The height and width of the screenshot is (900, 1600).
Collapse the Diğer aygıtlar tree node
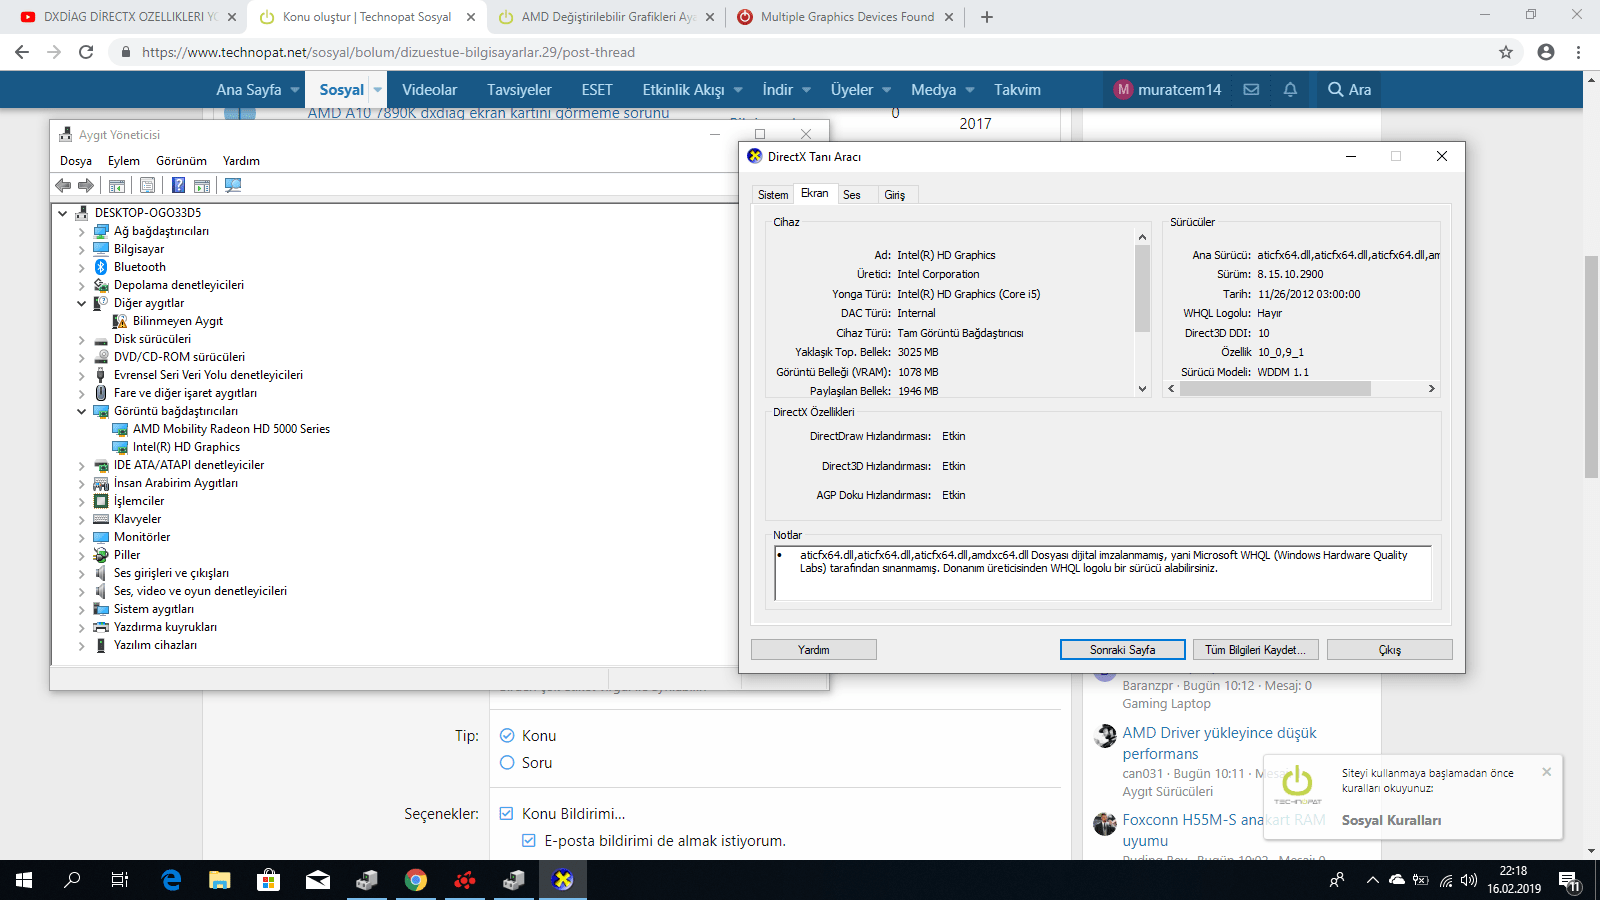[82, 303]
